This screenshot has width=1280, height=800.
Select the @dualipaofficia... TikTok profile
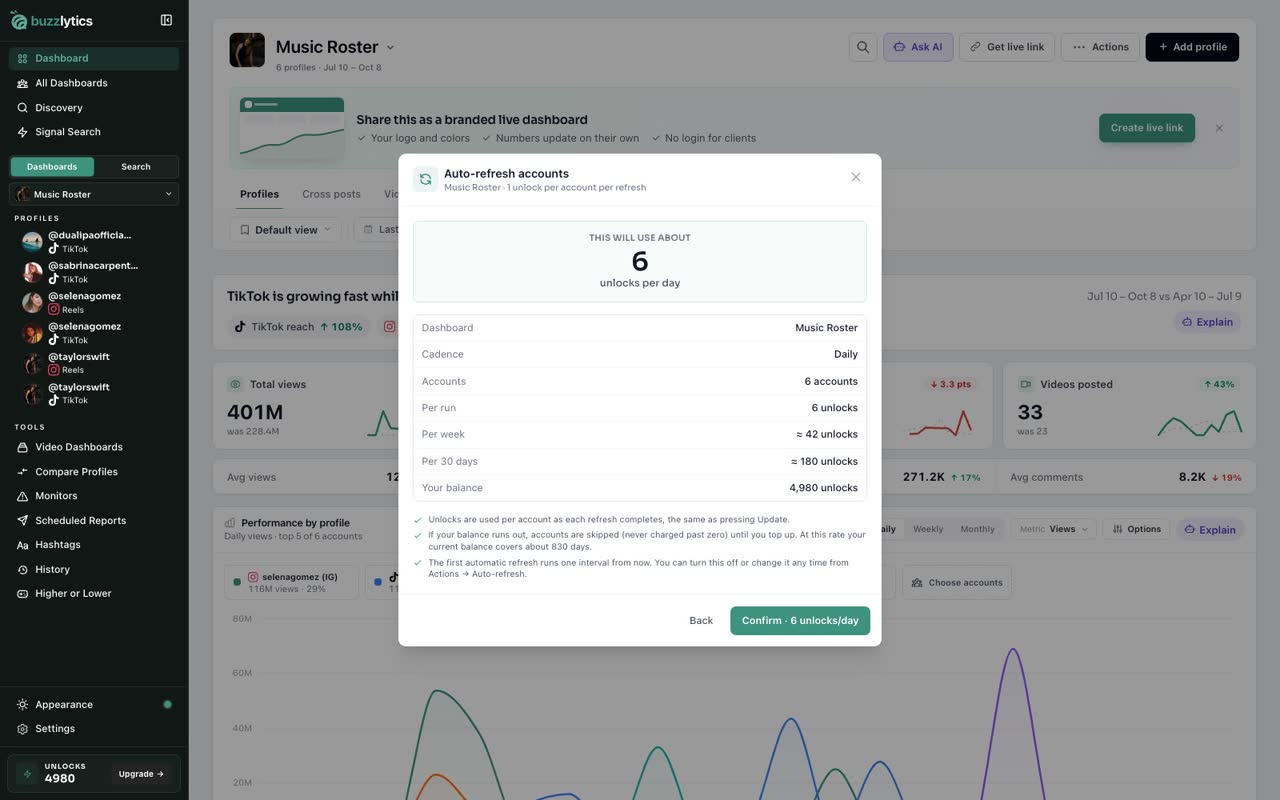click(x=94, y=241)
